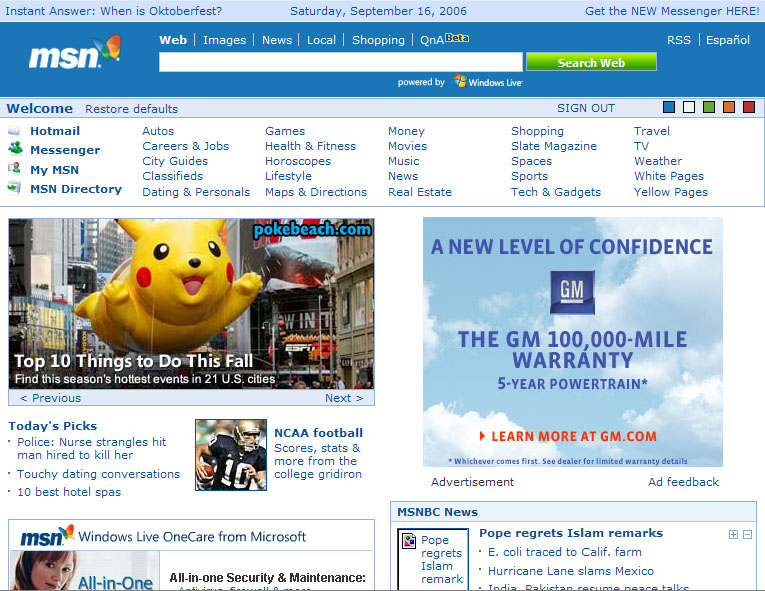765x591 pixels.
Task: Open the MSN Directory link
Action: 76,189
